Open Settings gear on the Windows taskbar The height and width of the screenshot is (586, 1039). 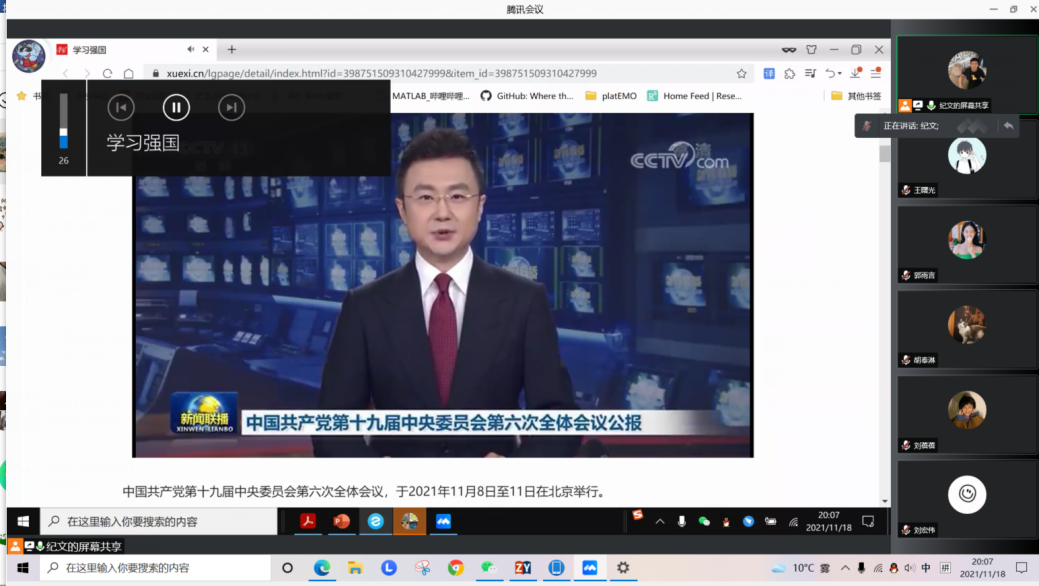pyautogui.click(x=623, y=568)
